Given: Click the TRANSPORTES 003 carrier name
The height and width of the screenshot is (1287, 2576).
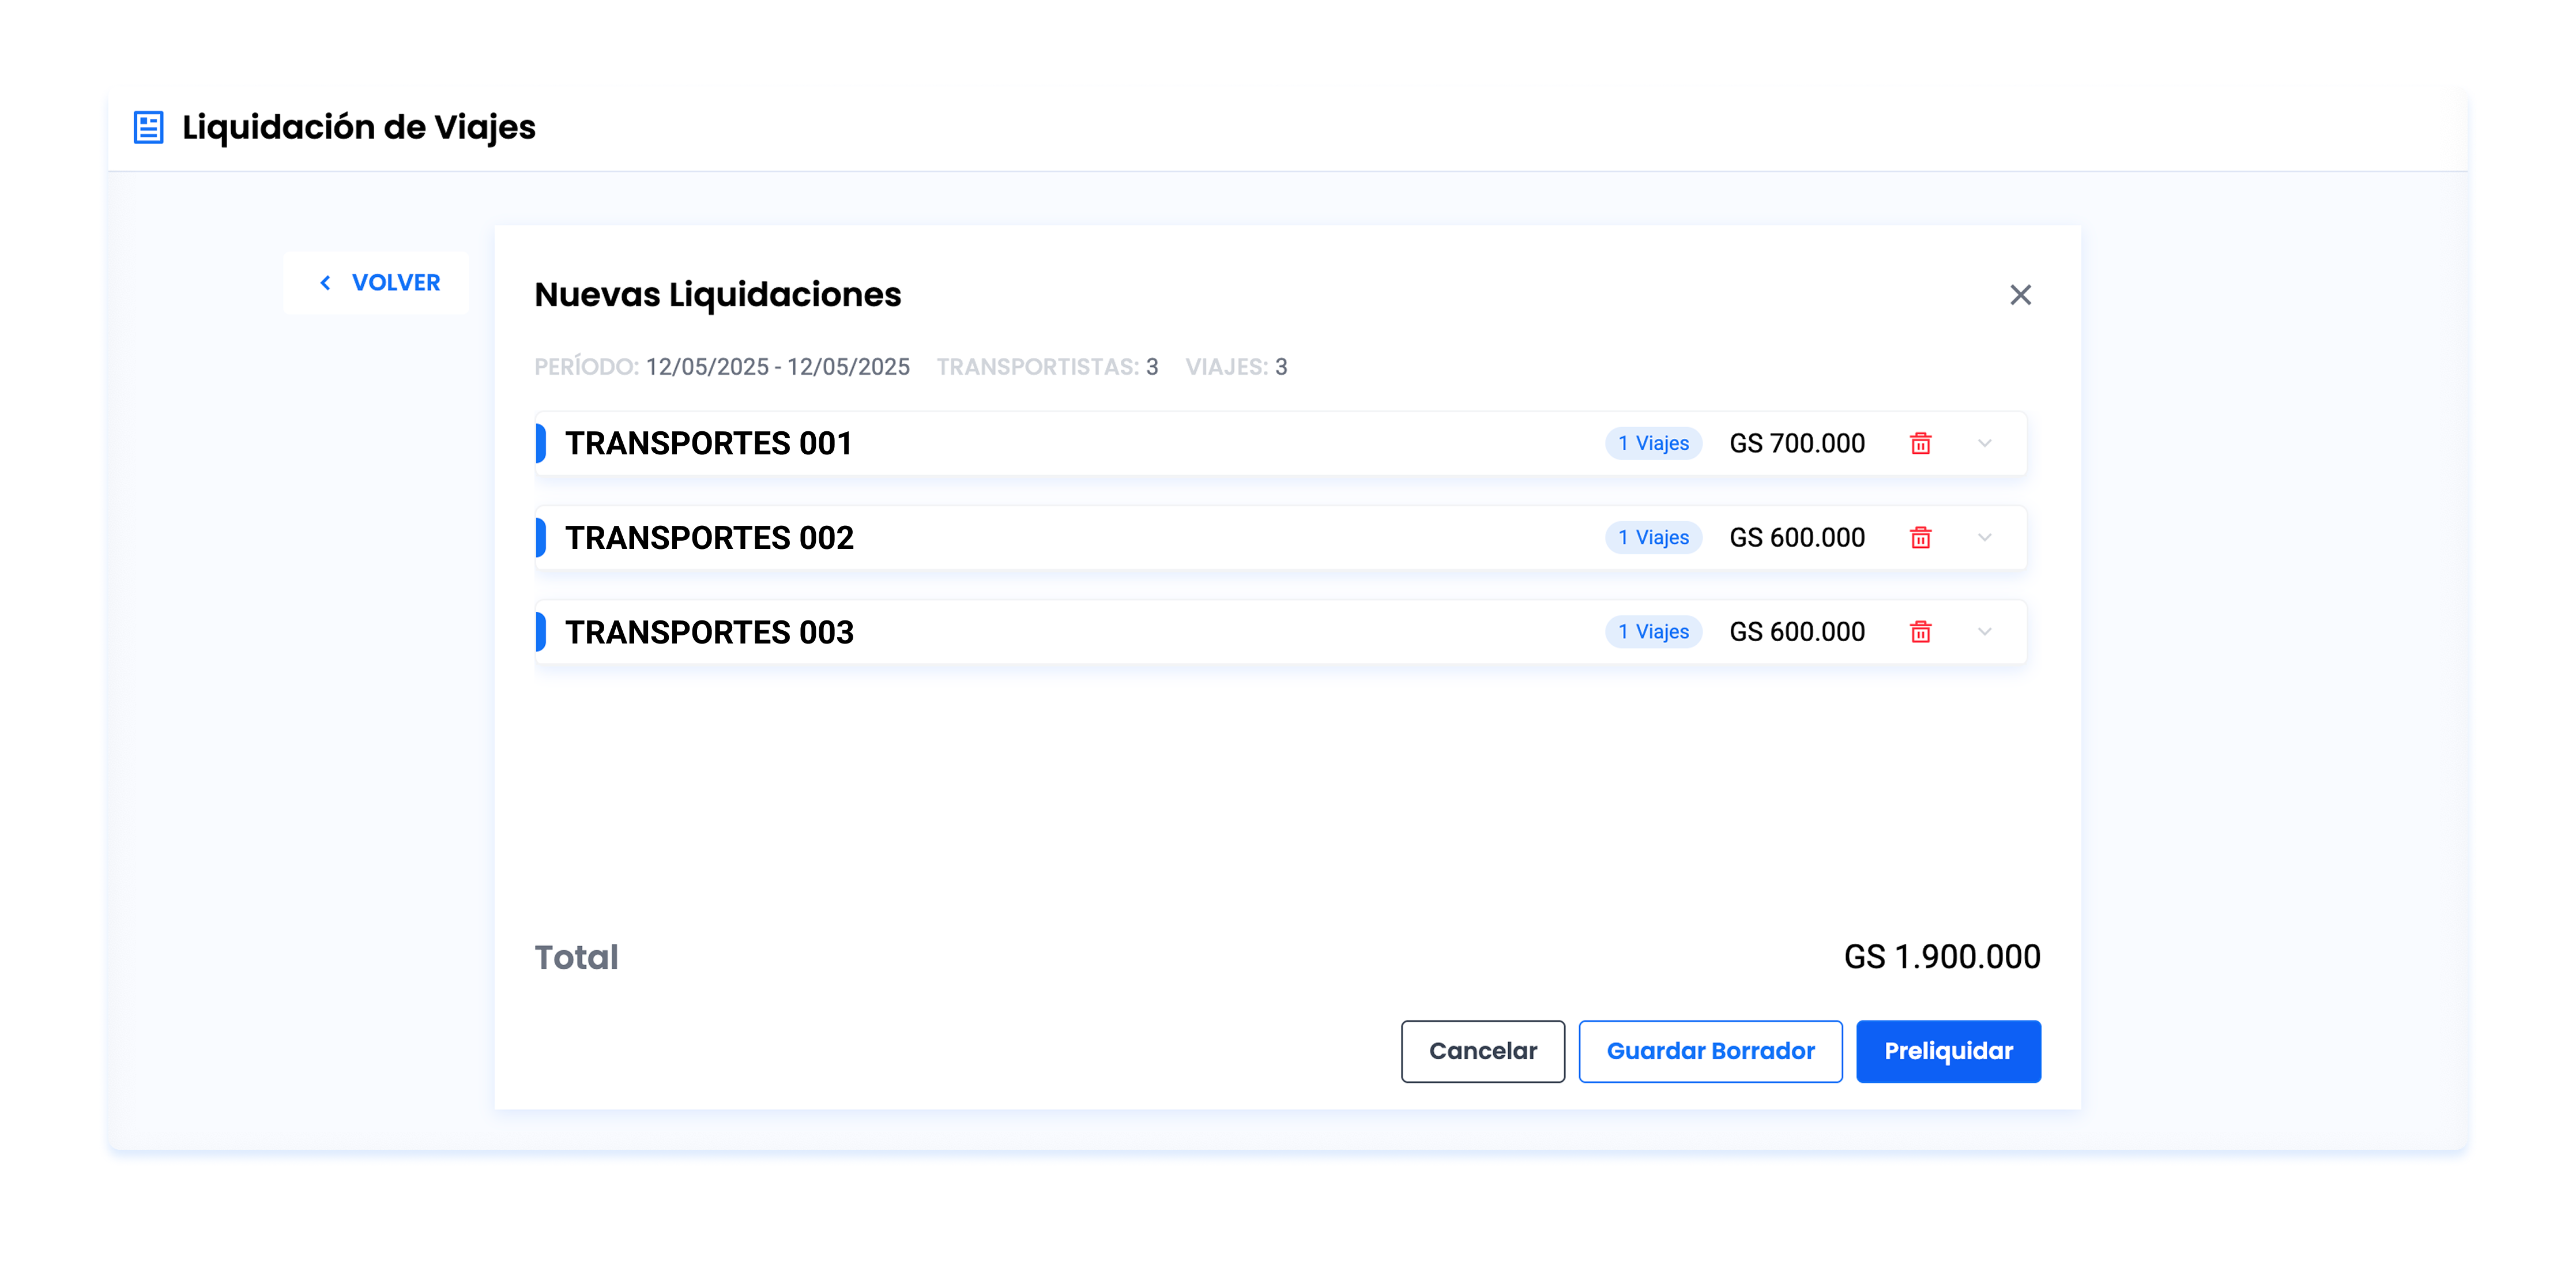Looking at the screenshot, I should pos(709,632).
